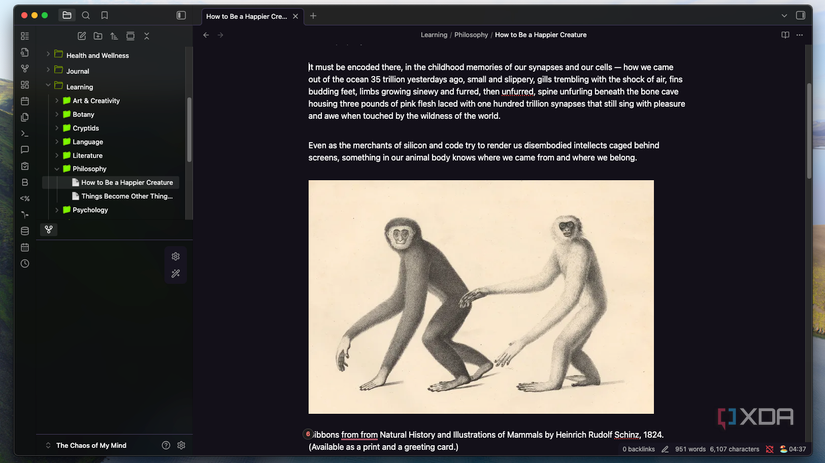Open daily note calendar icon, upper ribbon
Image resolution: width=825 pixels, height=463 pixels.
point(25,101)
